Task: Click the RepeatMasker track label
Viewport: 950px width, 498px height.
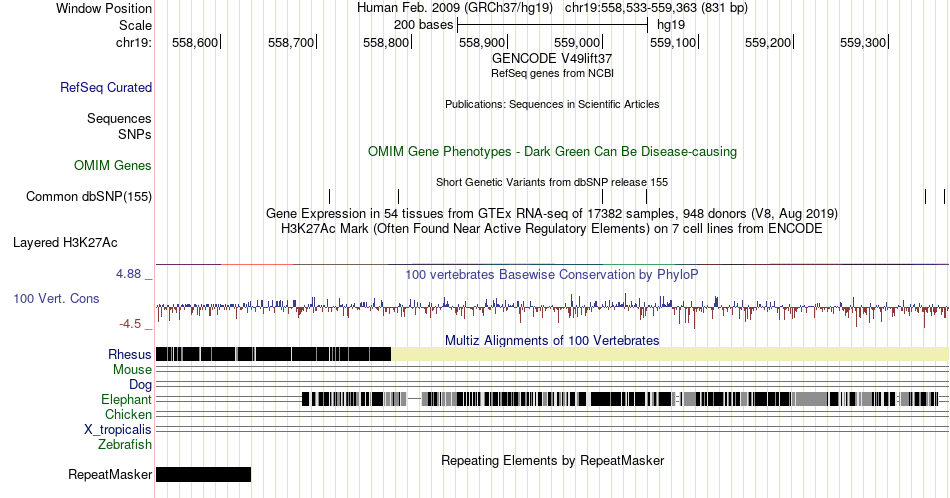Action: tap(110, 474)
